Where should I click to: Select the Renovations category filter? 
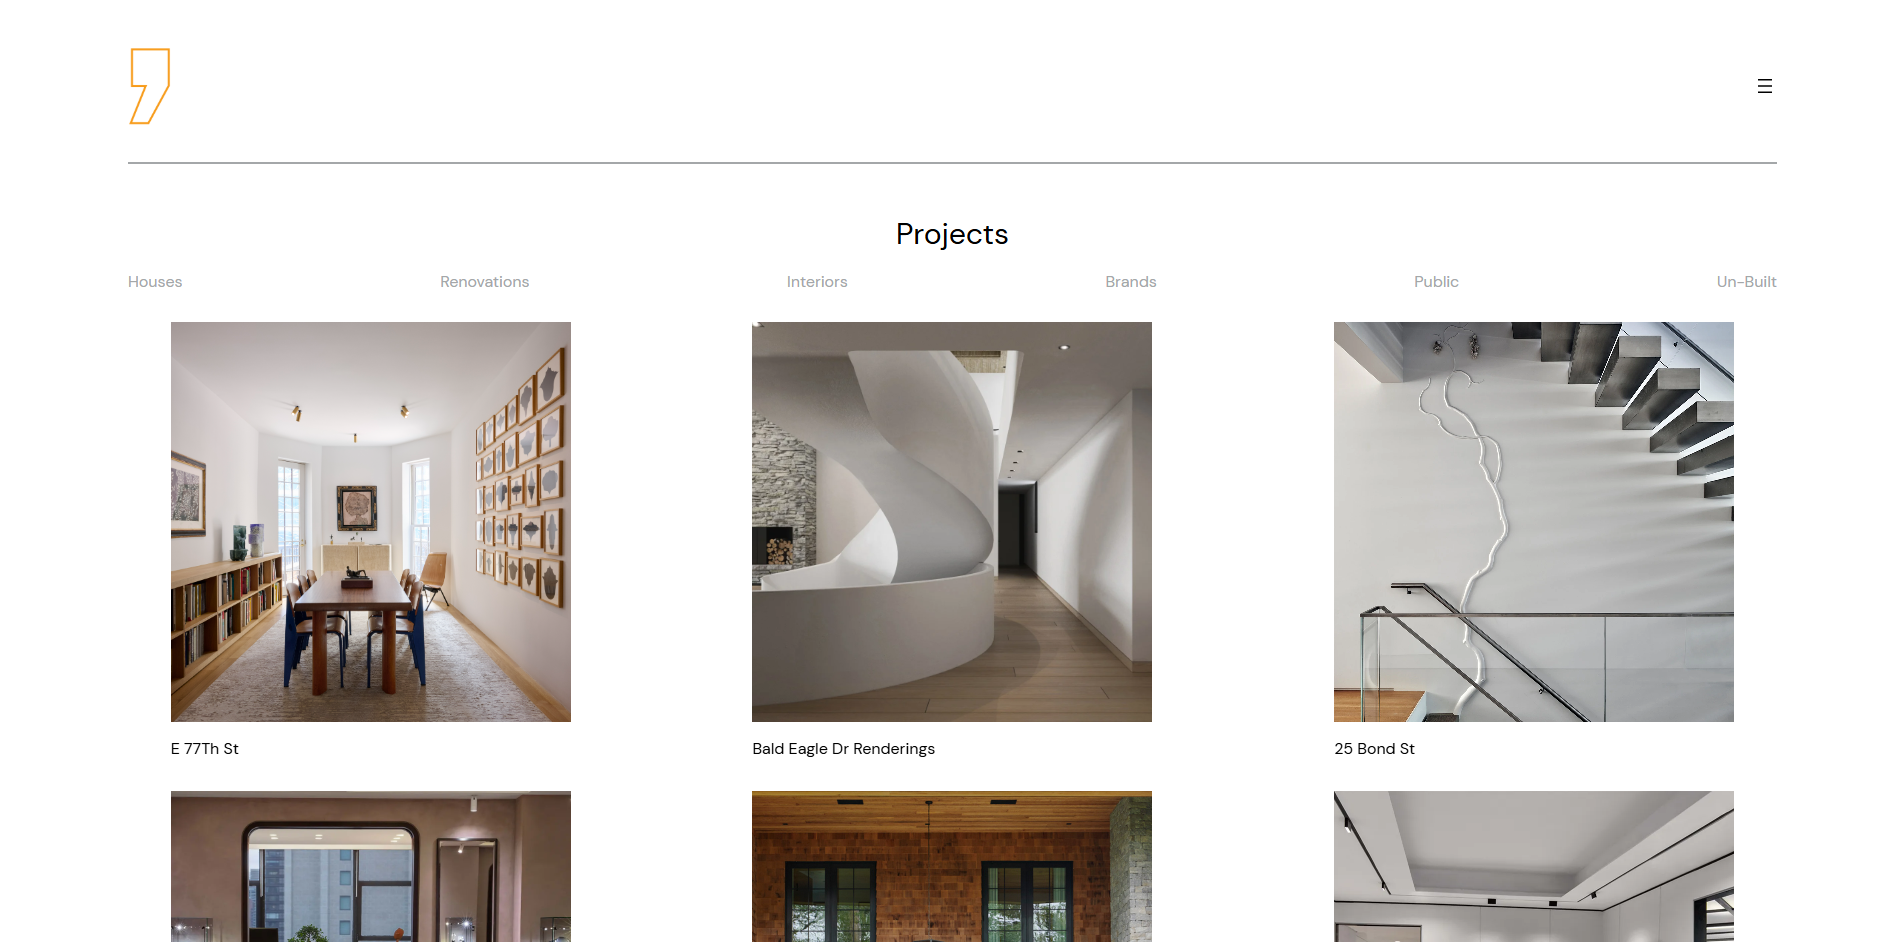point(484,282)
